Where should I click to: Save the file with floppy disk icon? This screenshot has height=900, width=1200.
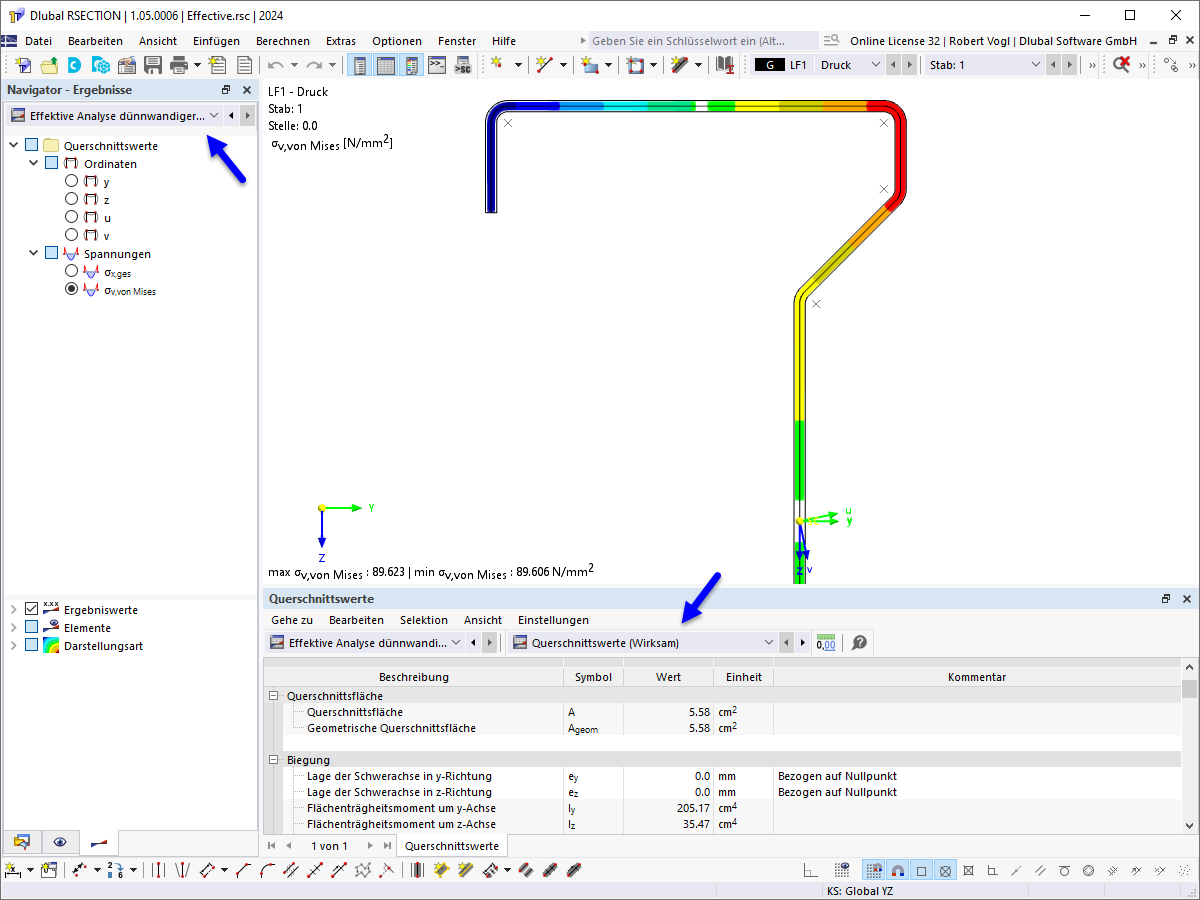(x=153, y=65)
